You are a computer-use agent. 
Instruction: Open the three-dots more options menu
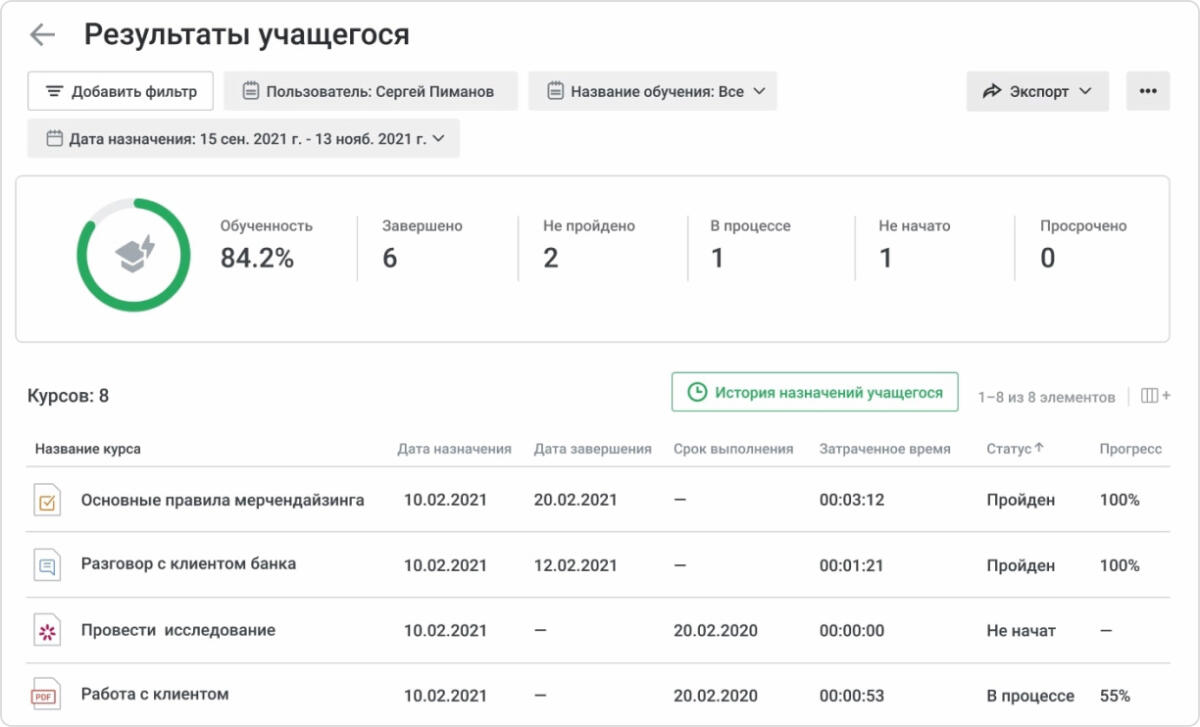pos(1147,91)
